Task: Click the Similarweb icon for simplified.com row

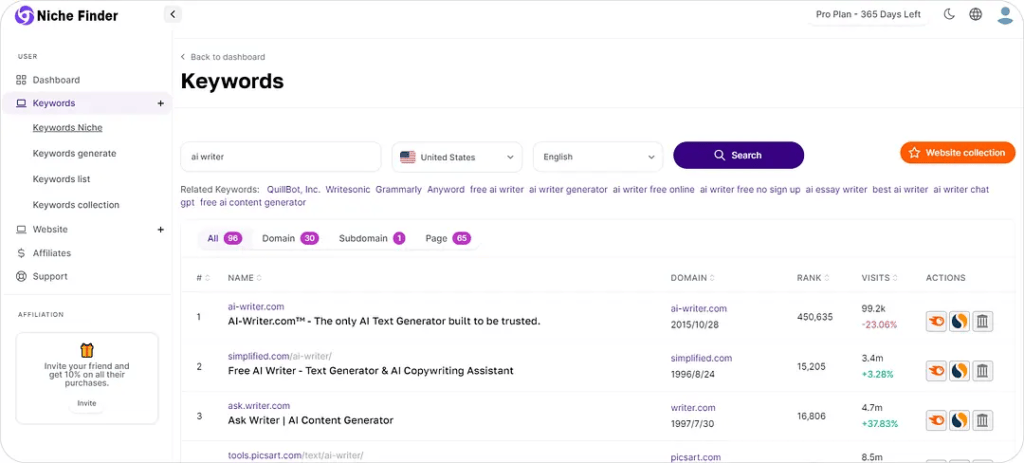Action: point(960,371)
